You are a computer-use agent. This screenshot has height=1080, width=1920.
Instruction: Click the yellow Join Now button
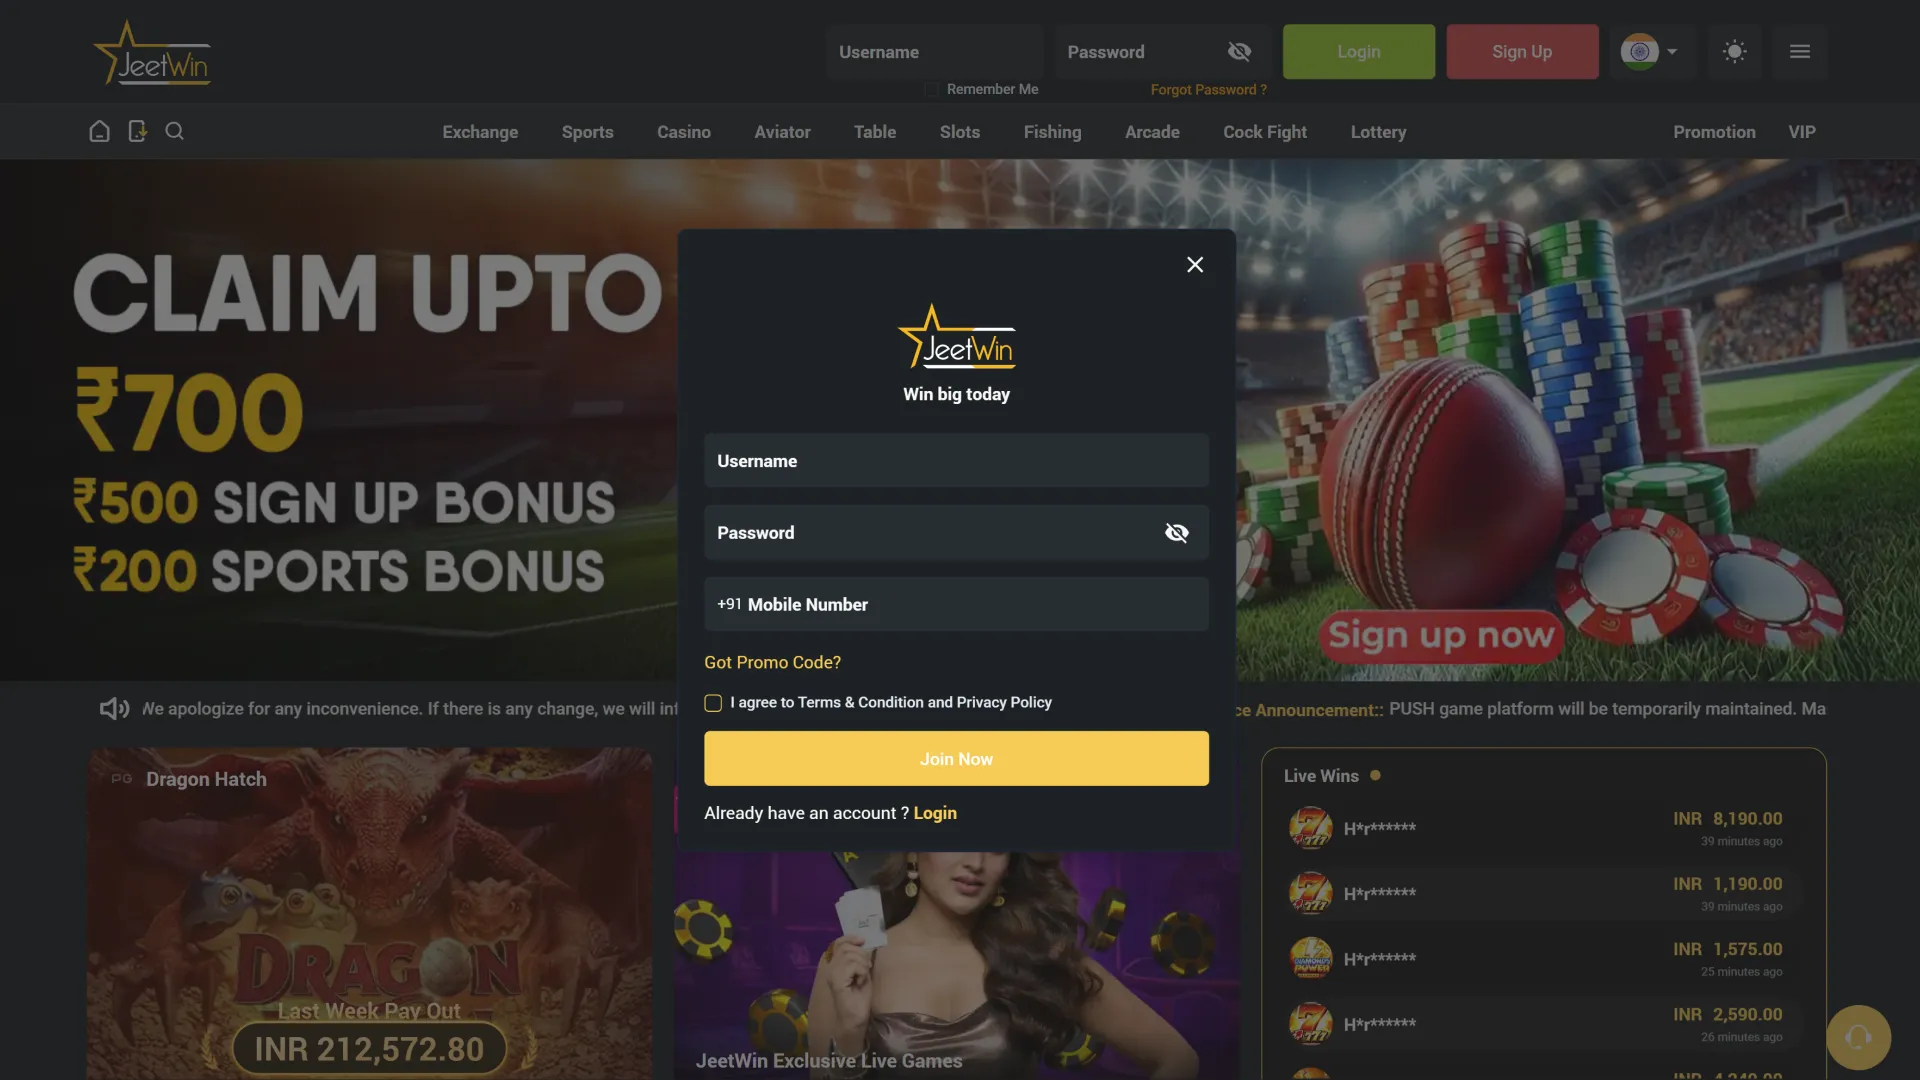point(956,758)
